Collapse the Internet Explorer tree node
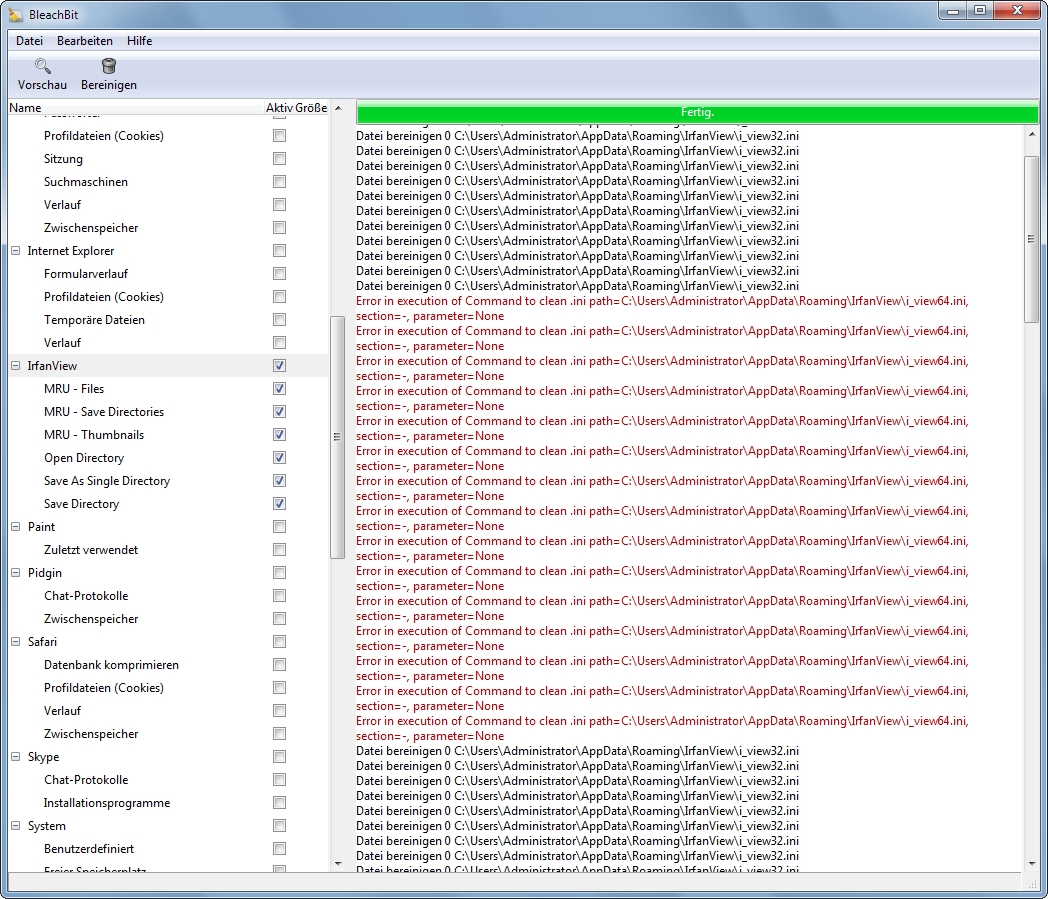1048x899 pixels. pos(16,251)
